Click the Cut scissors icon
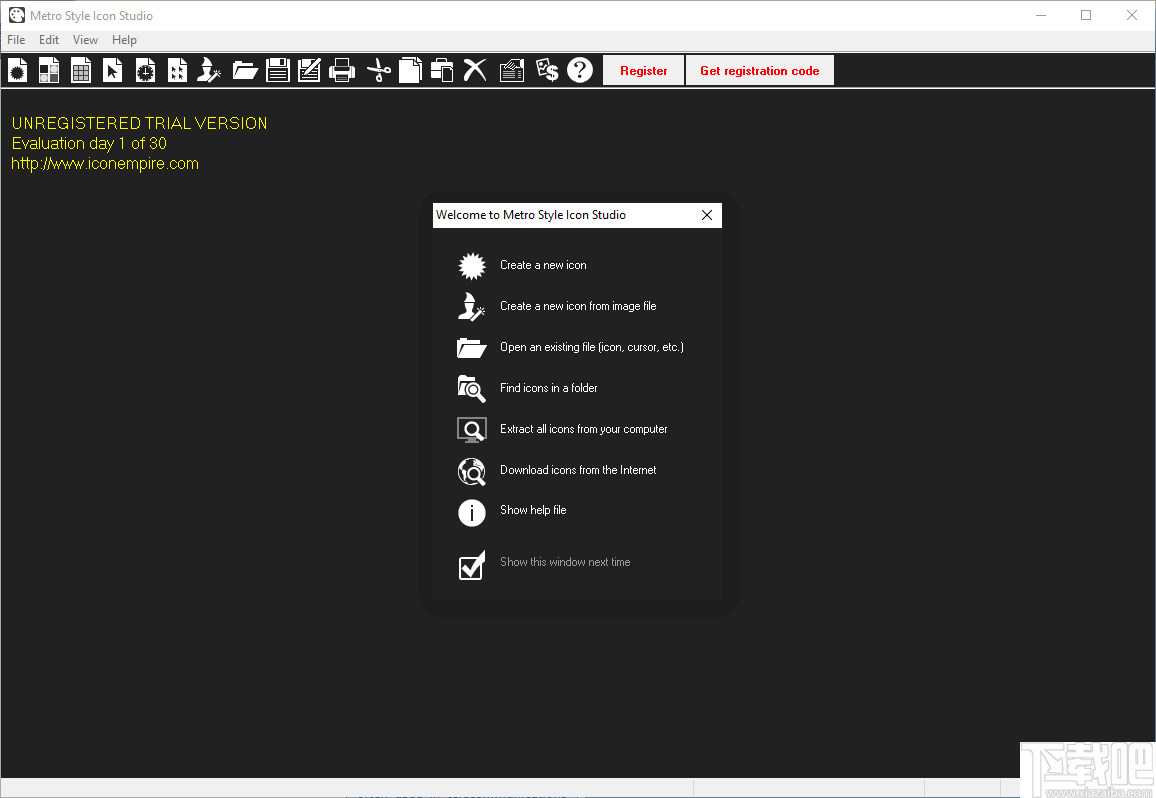Viewport: 1156px width, 798px height. click(379, 70)
